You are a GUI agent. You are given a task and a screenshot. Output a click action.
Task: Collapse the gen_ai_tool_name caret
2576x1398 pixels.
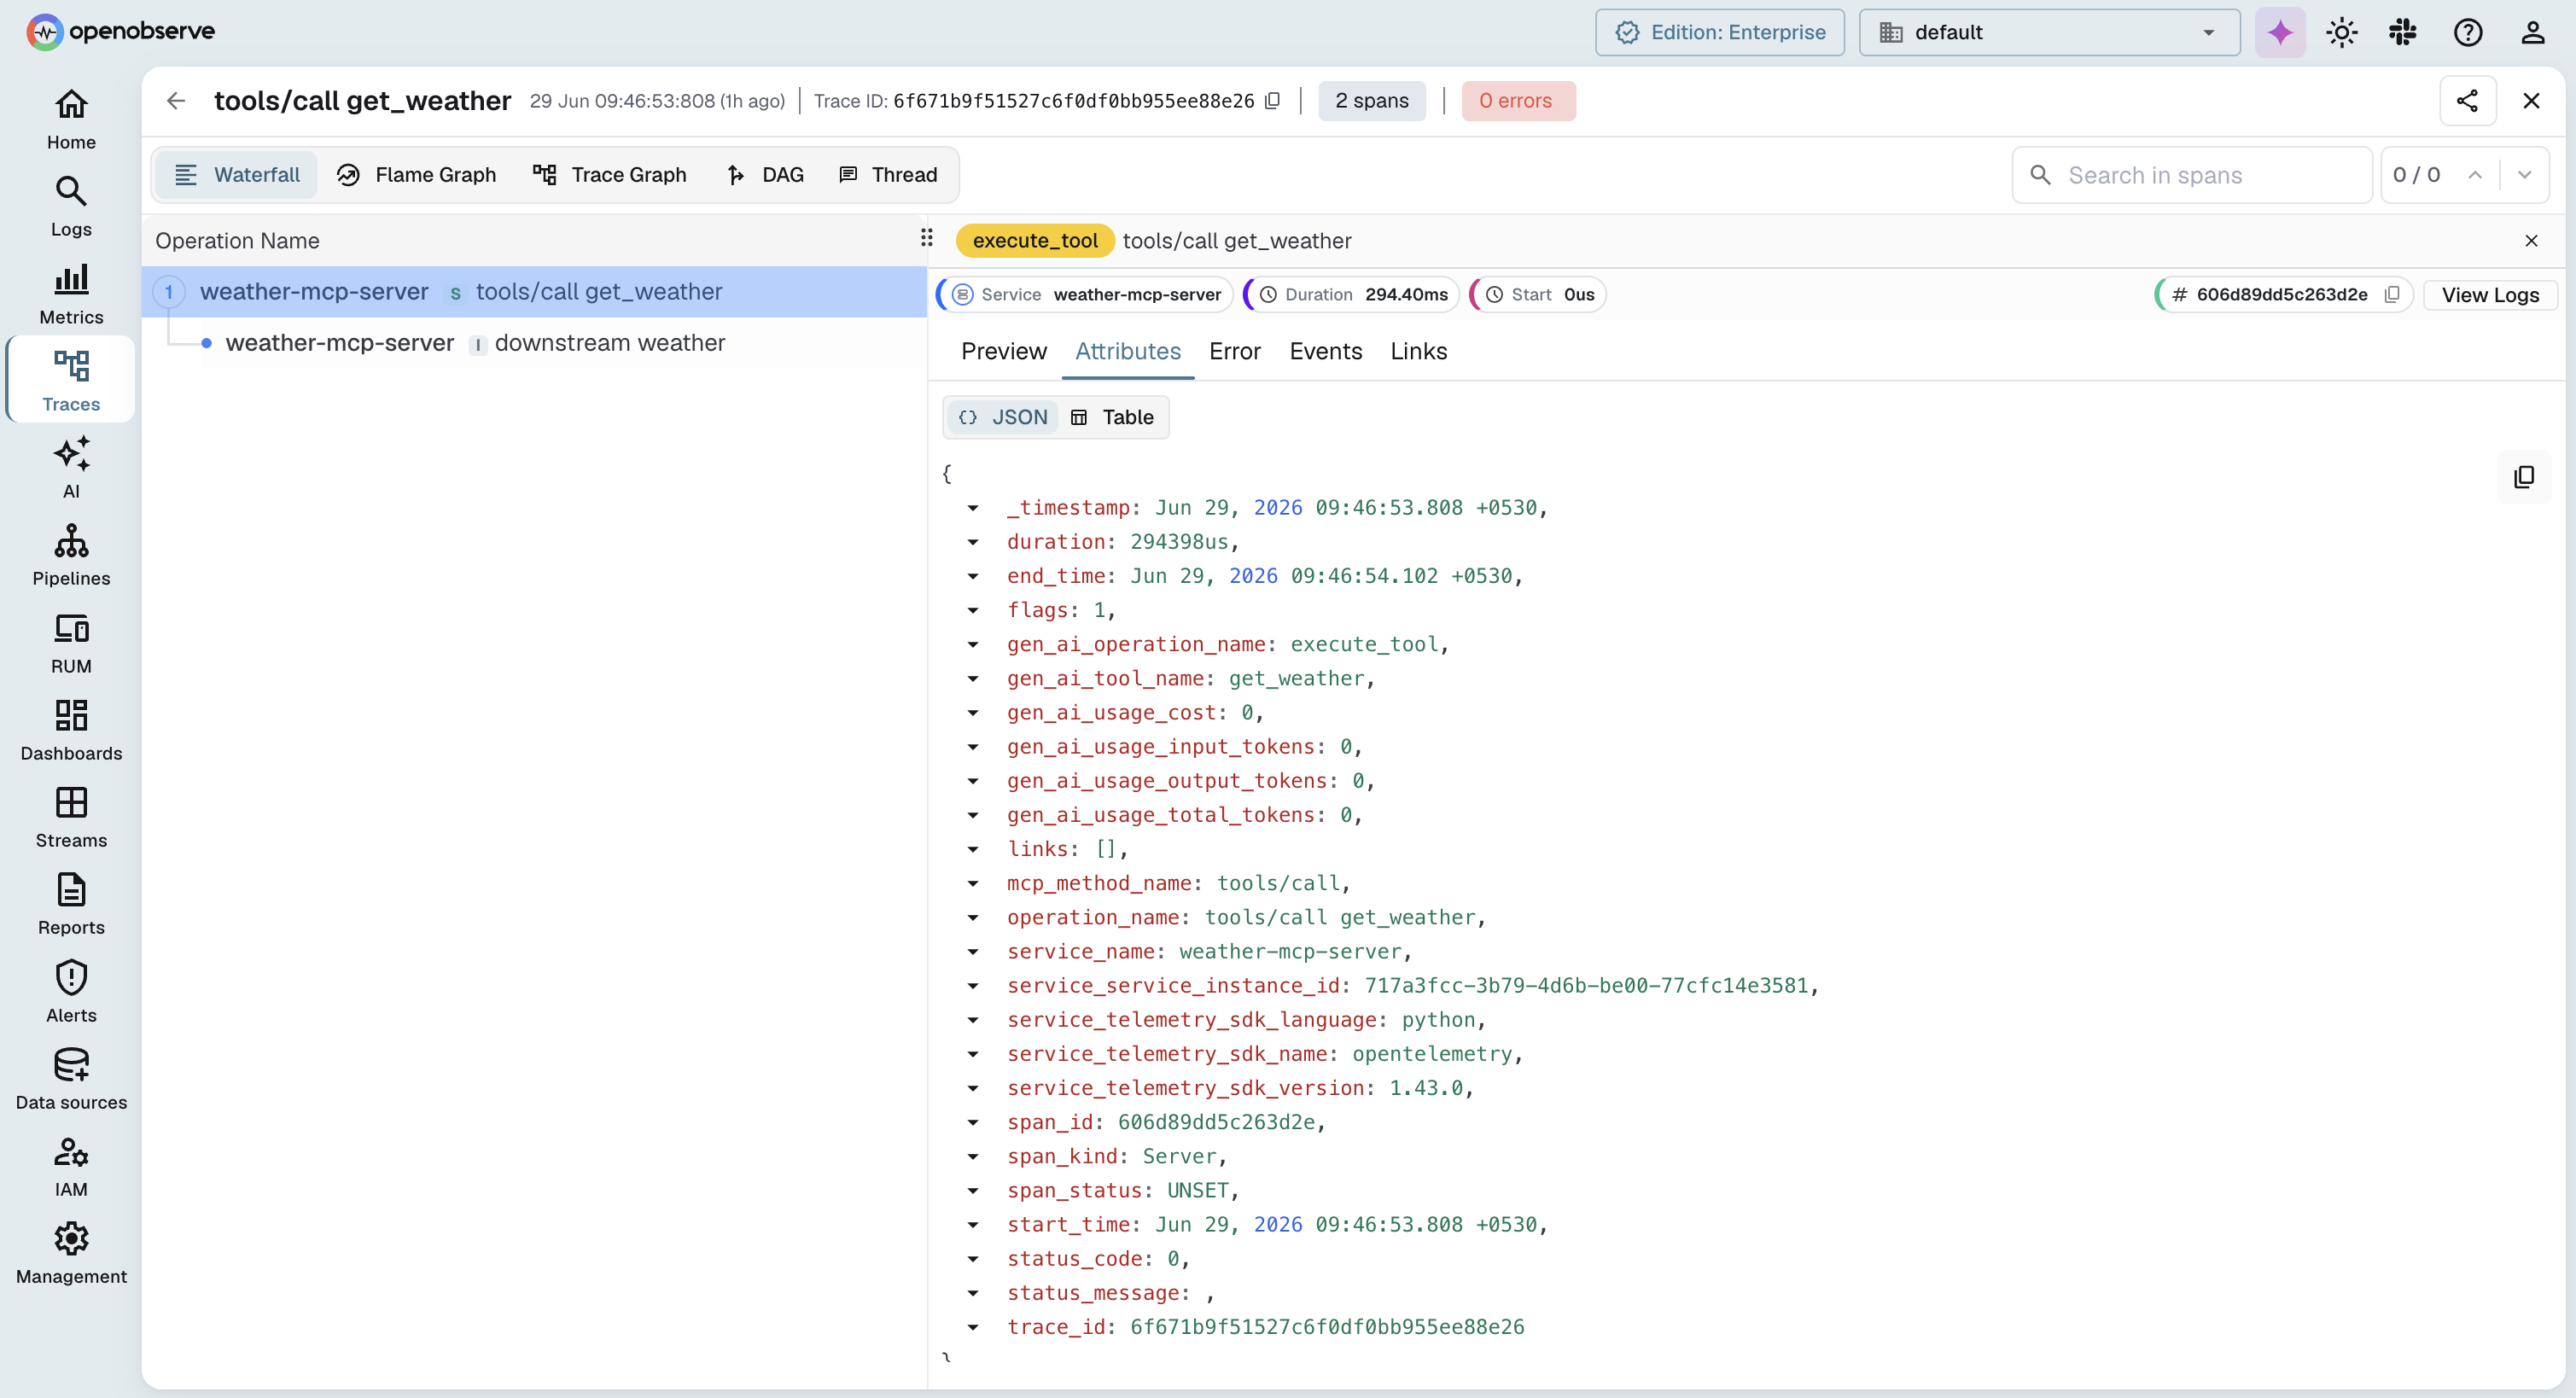[x=973, y=679]
